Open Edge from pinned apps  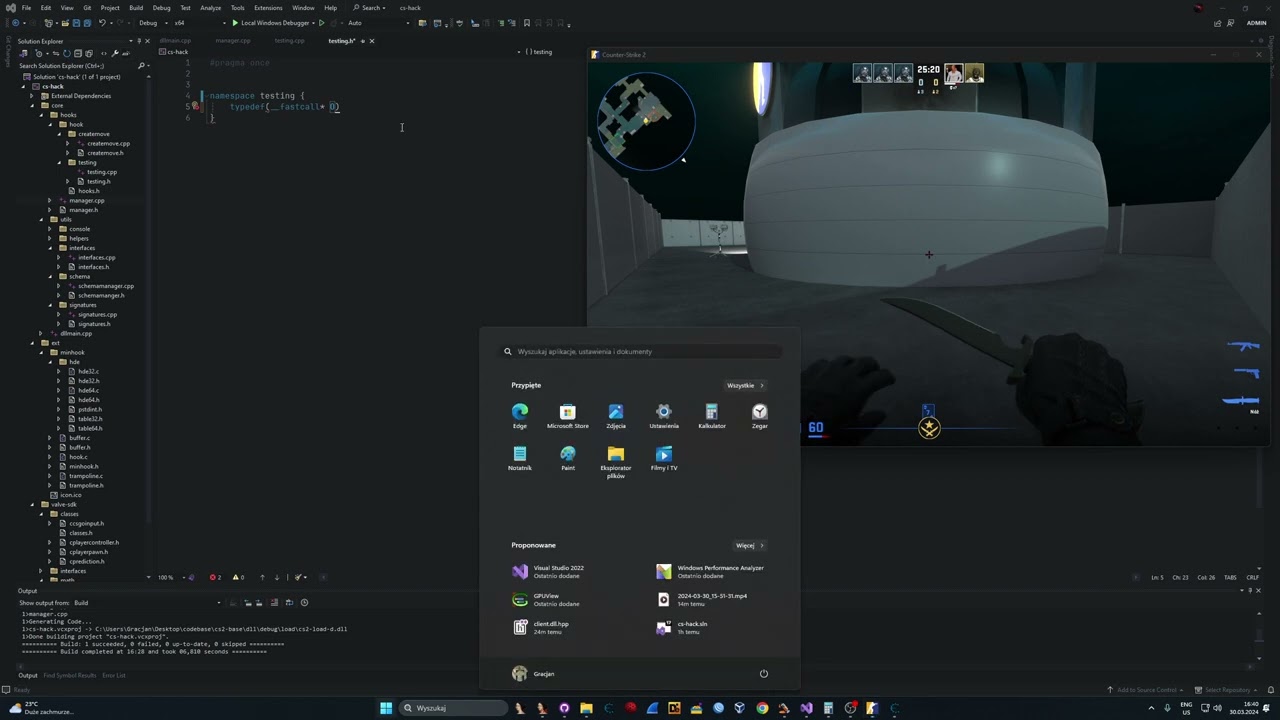(520, 416)
